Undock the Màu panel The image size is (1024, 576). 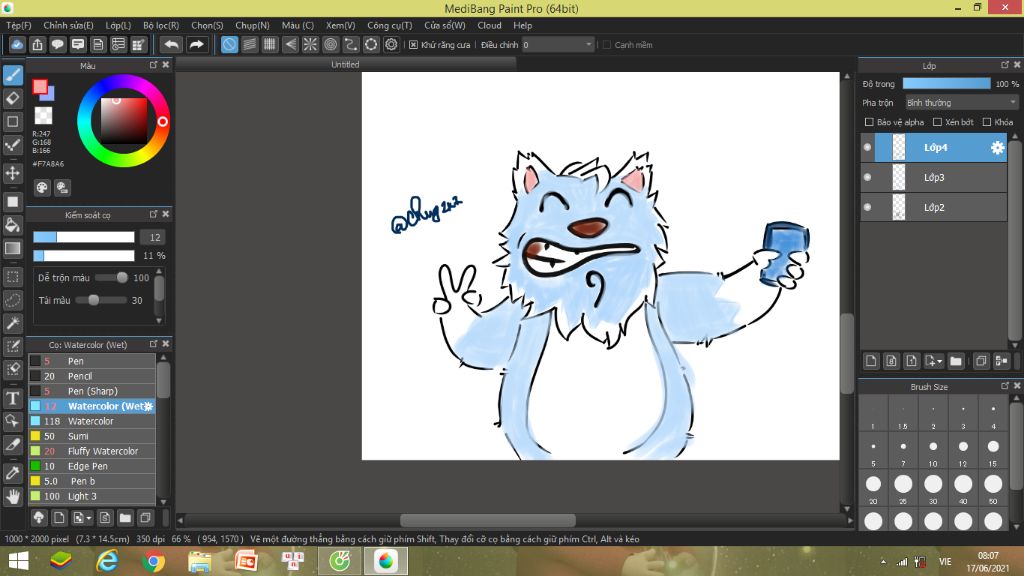[153, 65]
